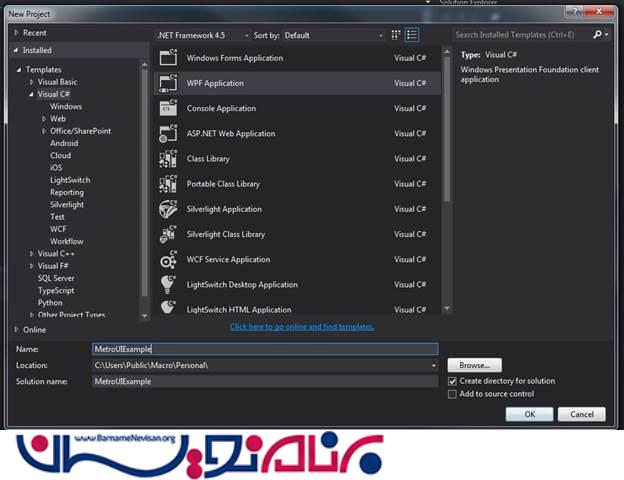
Task: Select the TypeScript tree item
Action: tap(56, 291)
